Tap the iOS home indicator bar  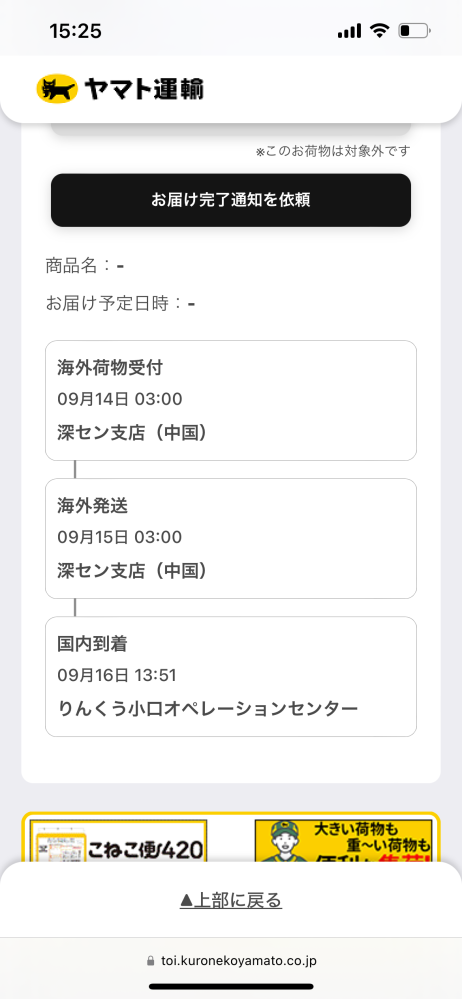click(x=231, y=987)
